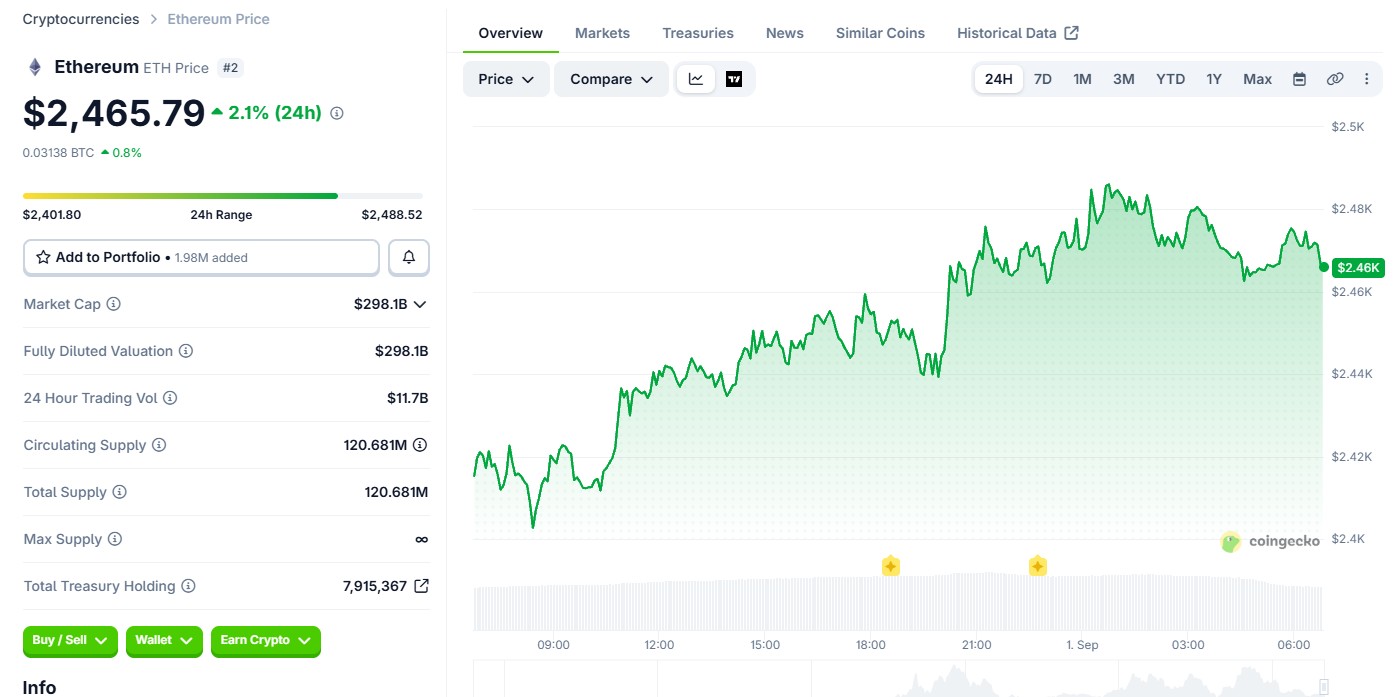Click the bell price alert button
The width and height of the screenshot is (1395, 697).
point(409,257)
